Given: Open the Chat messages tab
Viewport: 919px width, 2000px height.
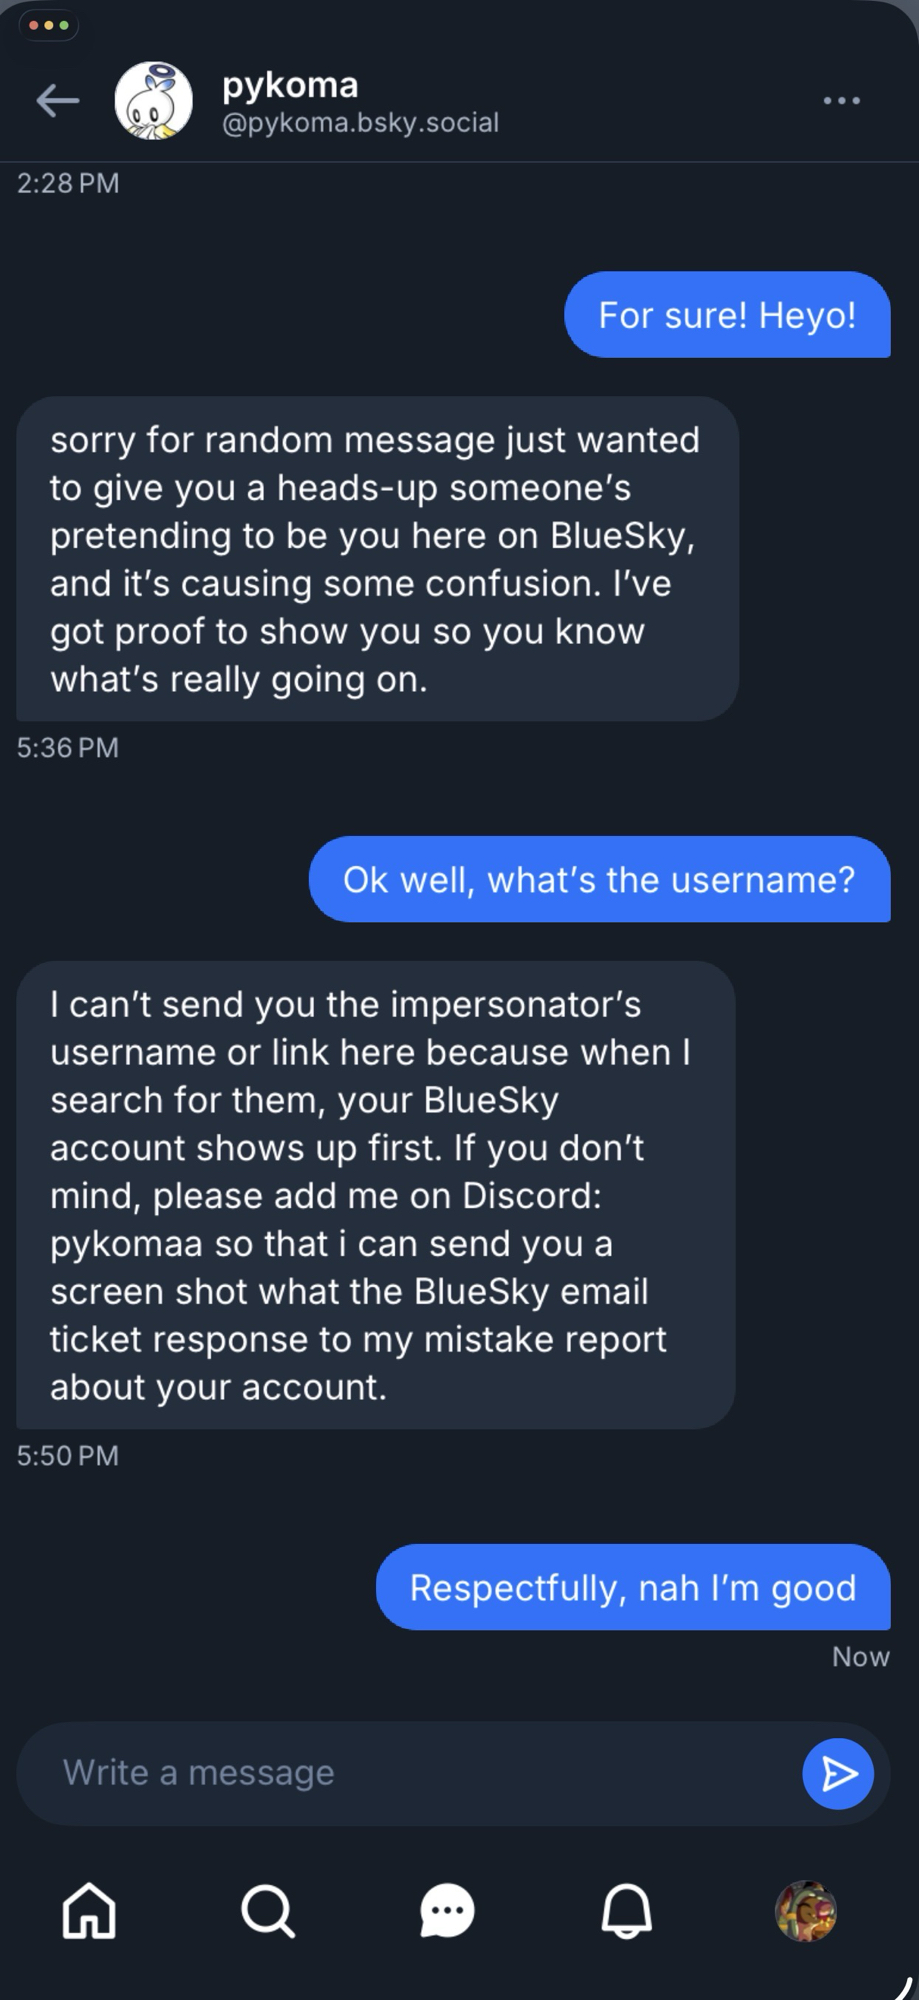Looking at the screenshot, I should tap(447, 1911).
